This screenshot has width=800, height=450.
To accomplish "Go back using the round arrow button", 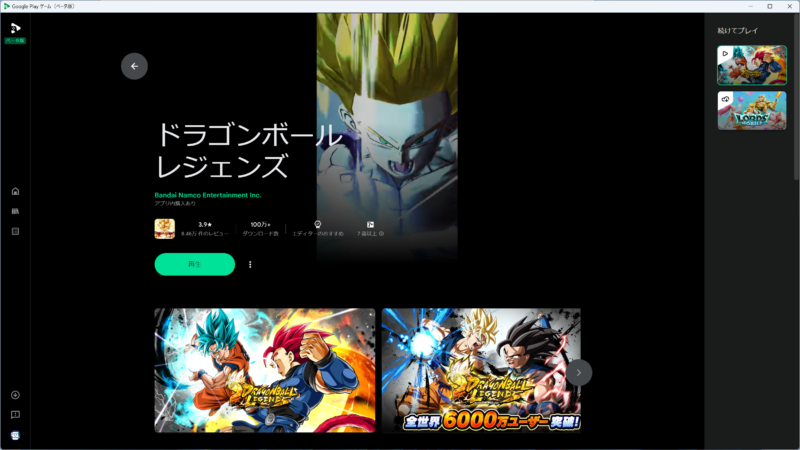I will [x=134, y=66].
